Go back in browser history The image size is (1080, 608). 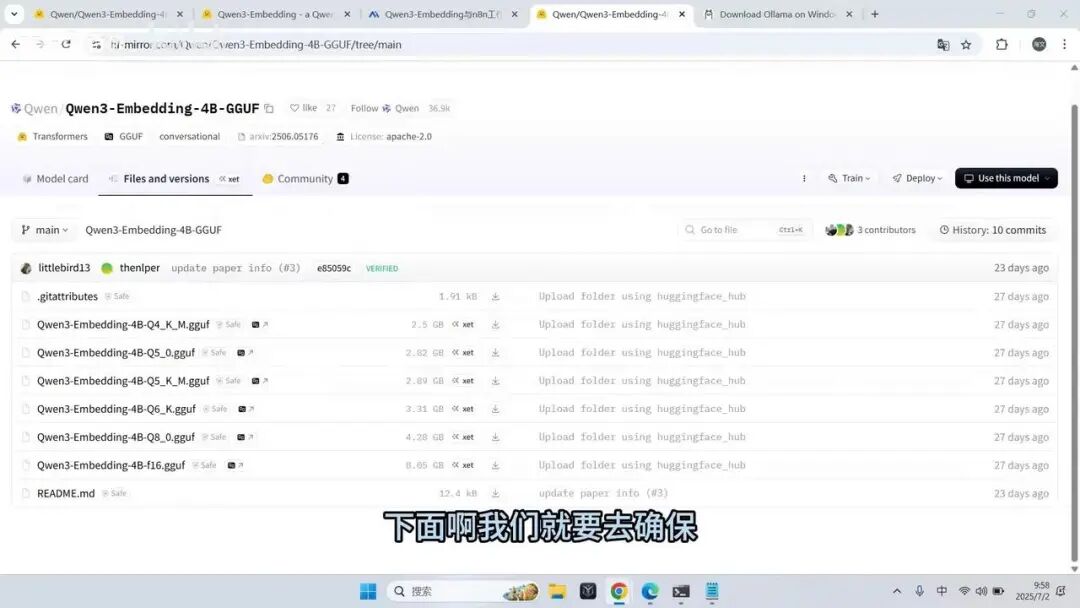click(x=15, y=44)
